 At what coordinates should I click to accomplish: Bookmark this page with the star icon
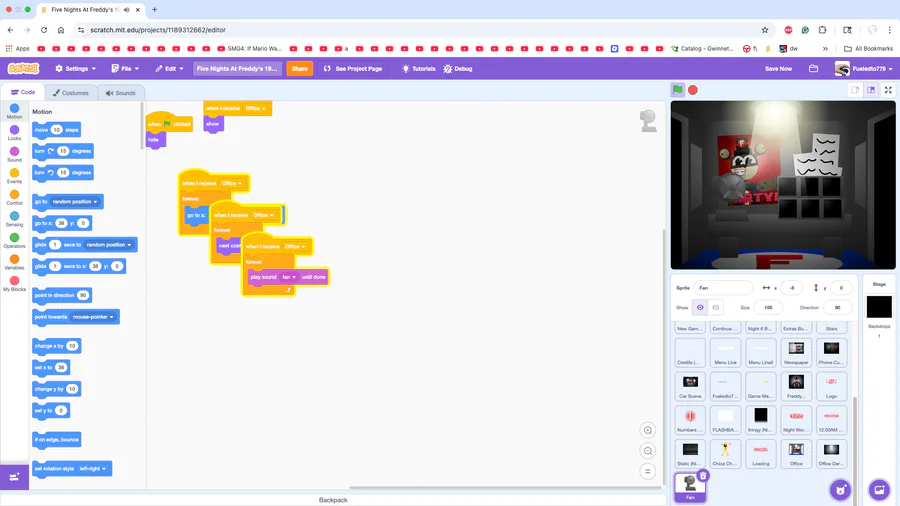coord(765,30)
